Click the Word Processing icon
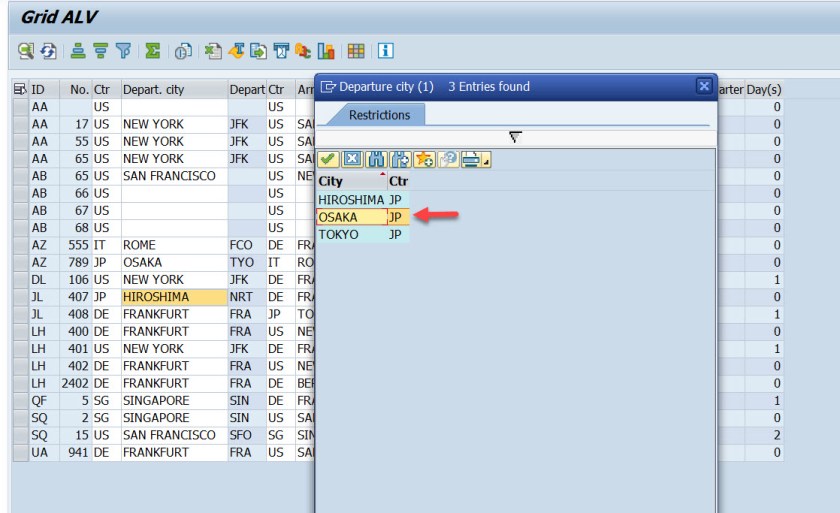The height and width of the screenshot is (513, 840). point(236,51)
